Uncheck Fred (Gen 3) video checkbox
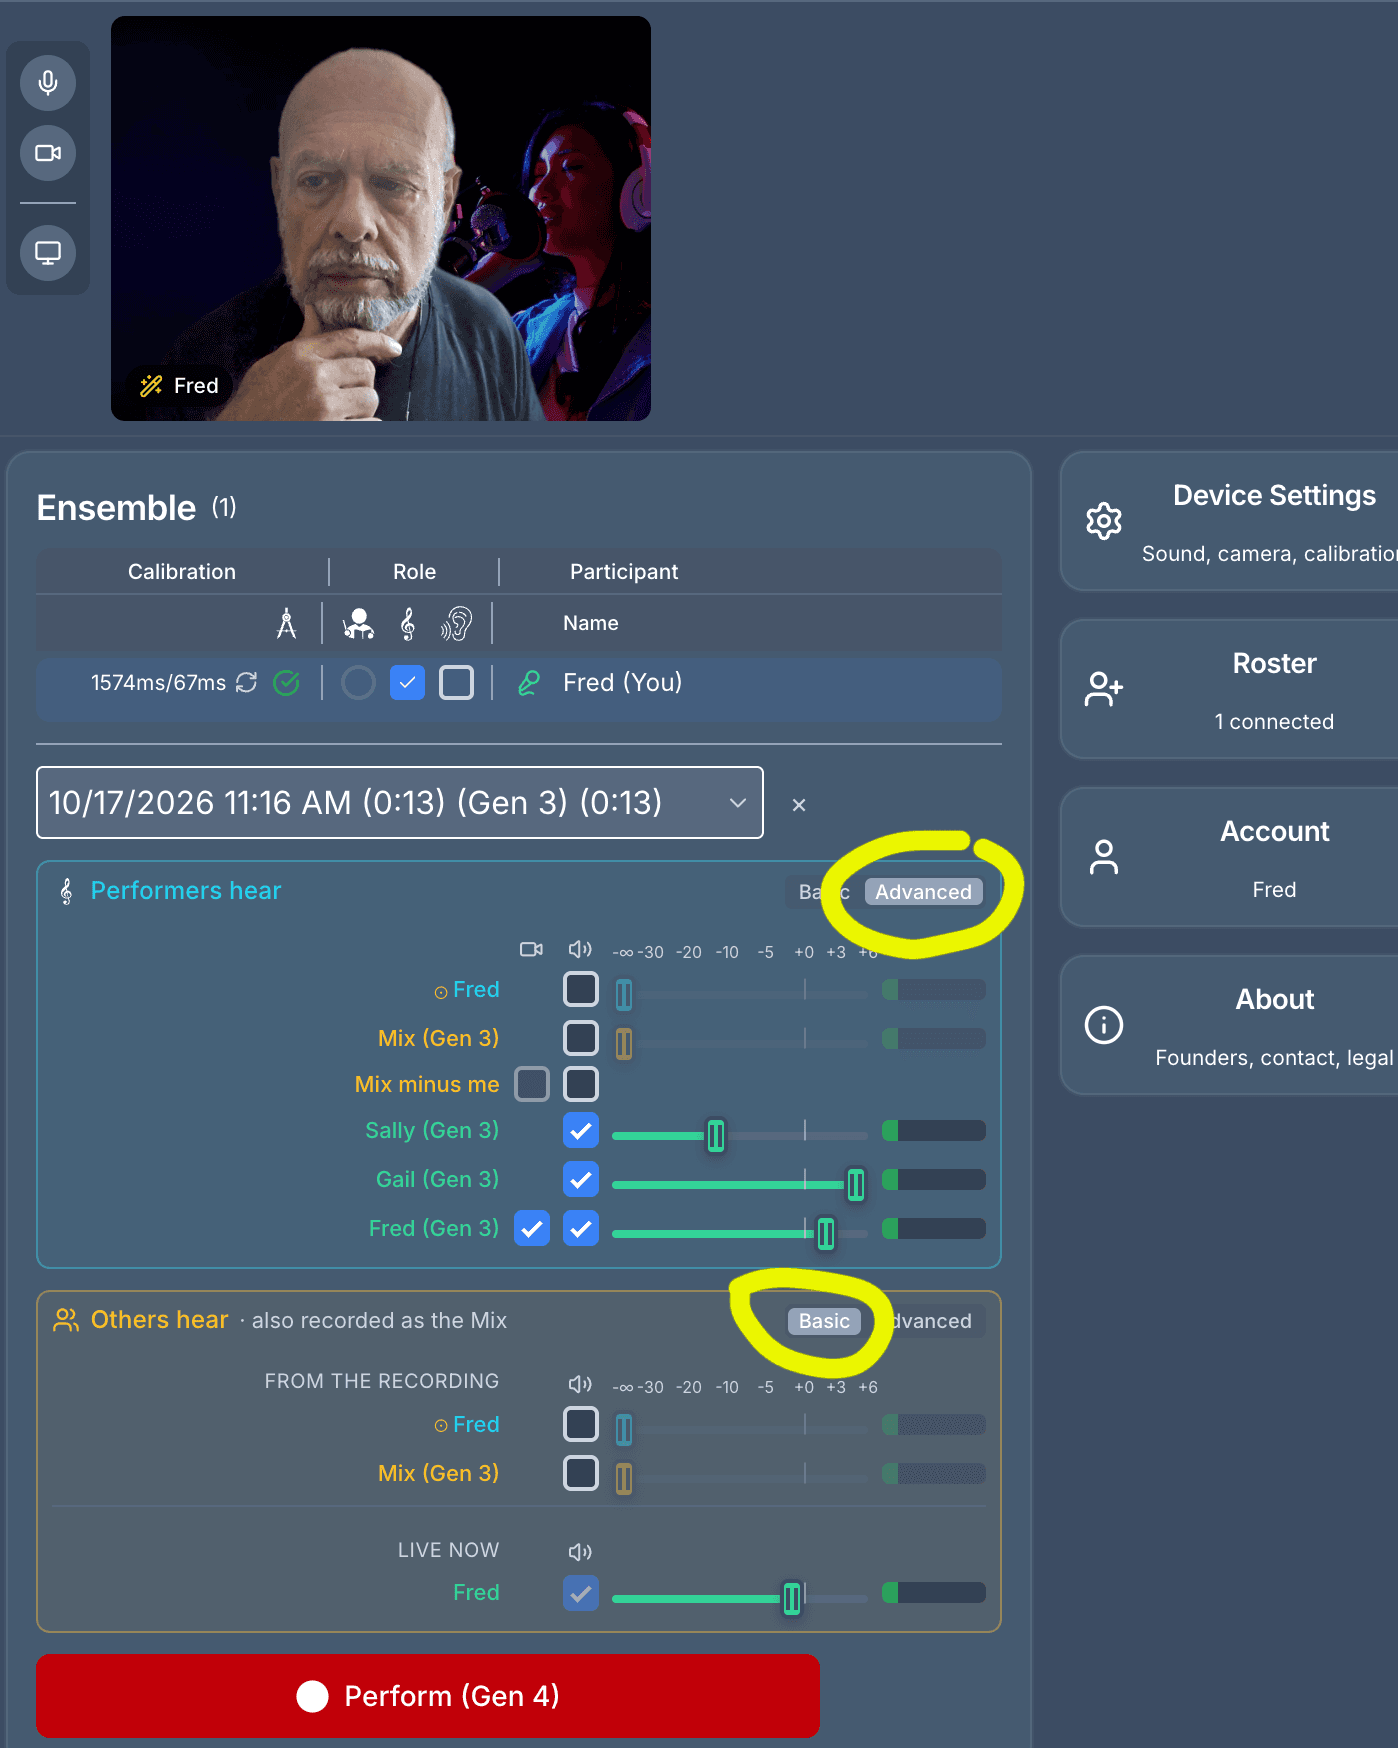The width and height of the screenshot is (1398, 1748). (532, 1228)
